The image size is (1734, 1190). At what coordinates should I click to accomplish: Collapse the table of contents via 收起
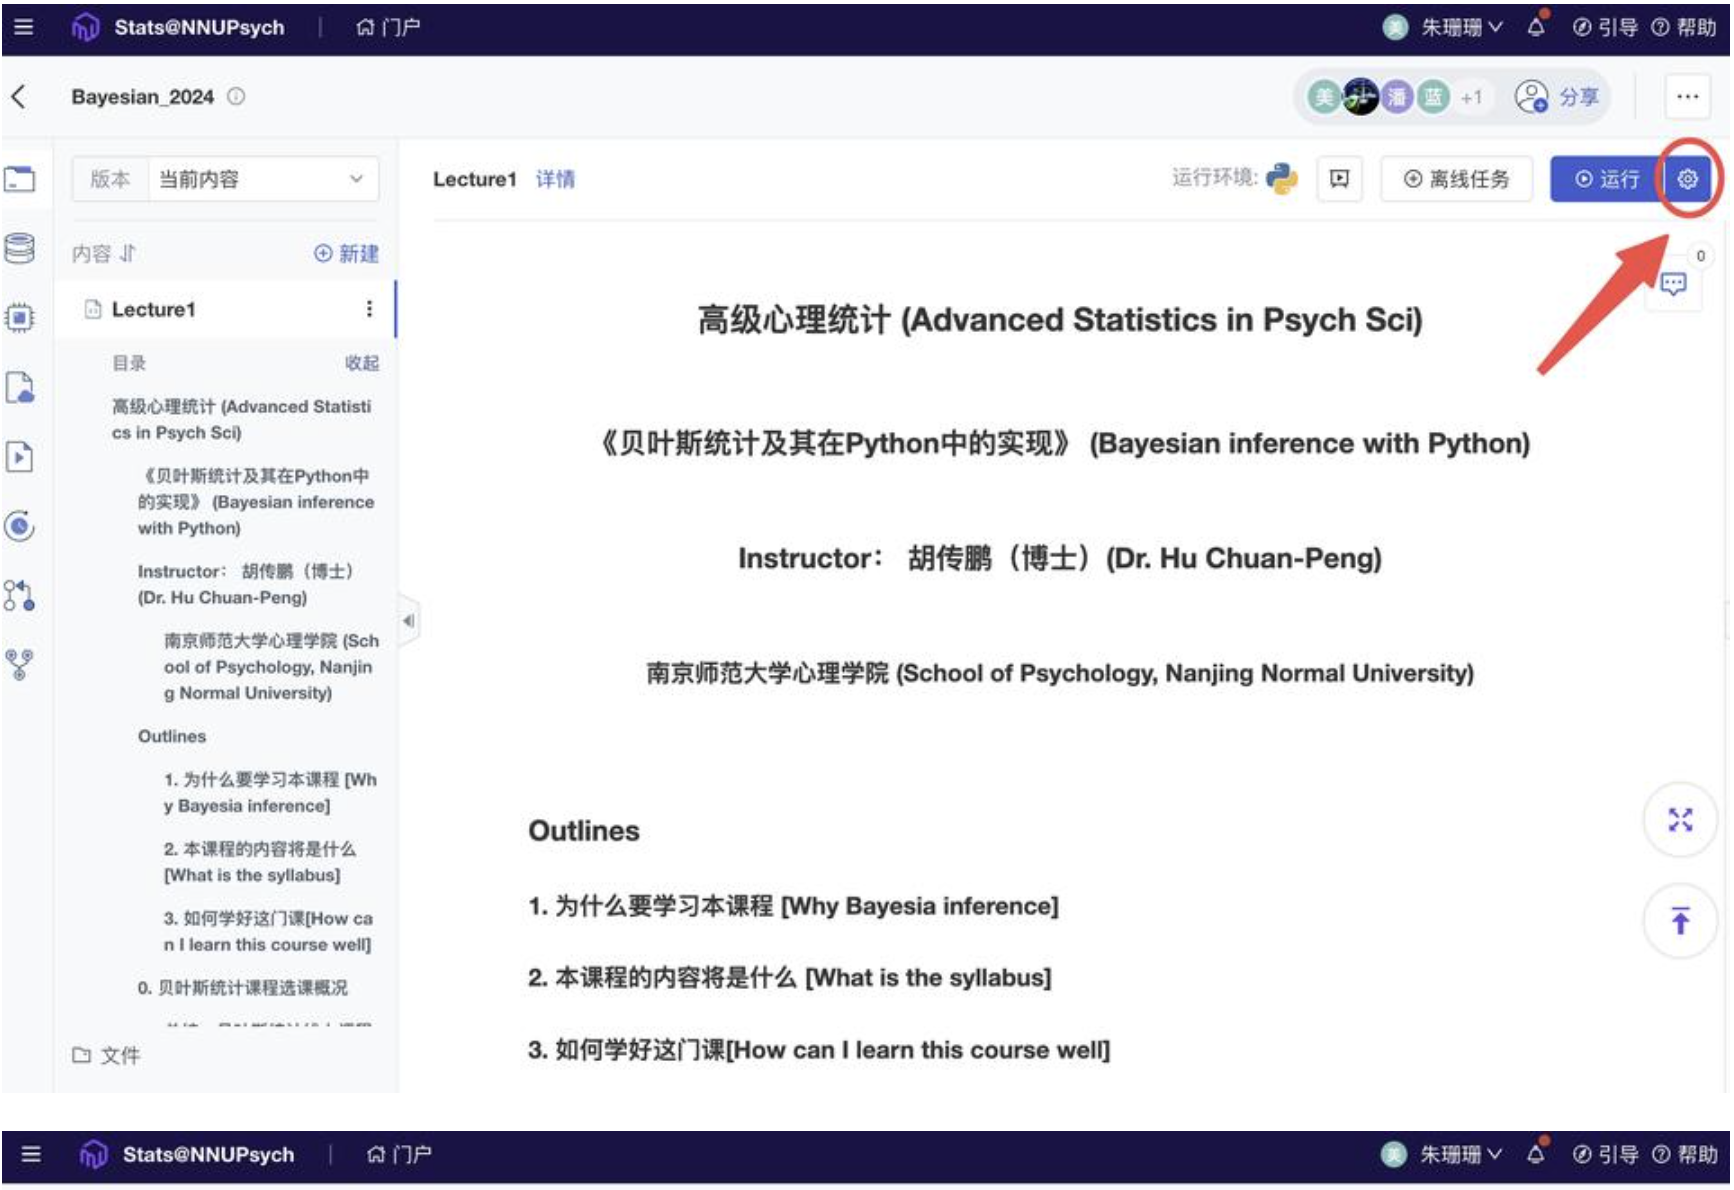coord(361,363)
